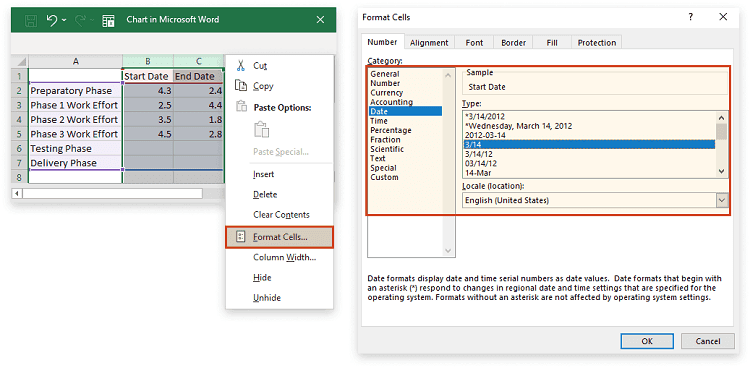Click the End Date header cell
The width and height of the screenshot is (750, 368).
198,76
